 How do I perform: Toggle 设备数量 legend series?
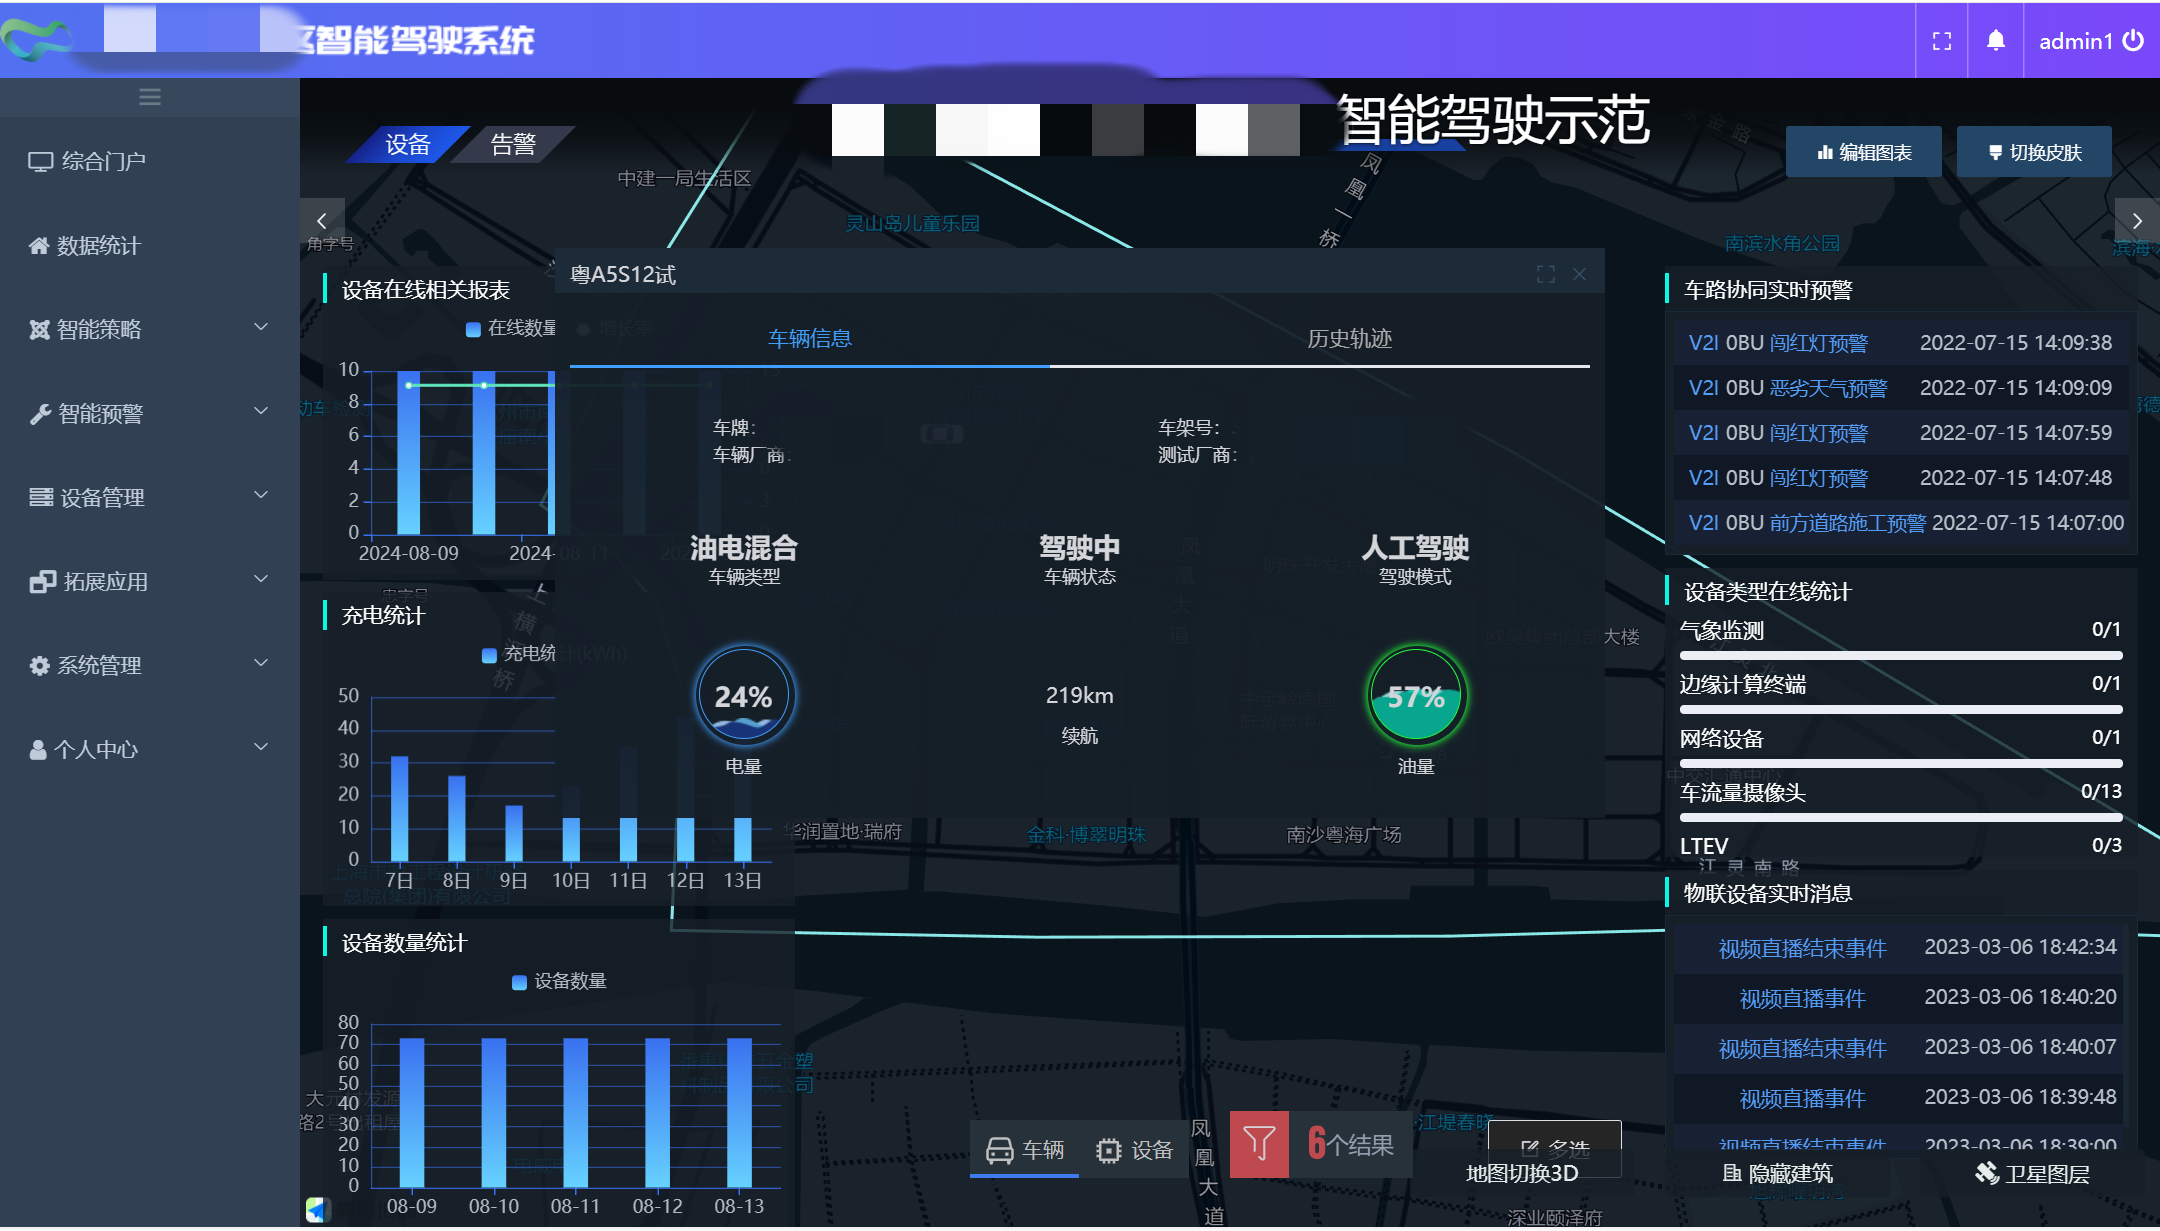coord(560,981)
